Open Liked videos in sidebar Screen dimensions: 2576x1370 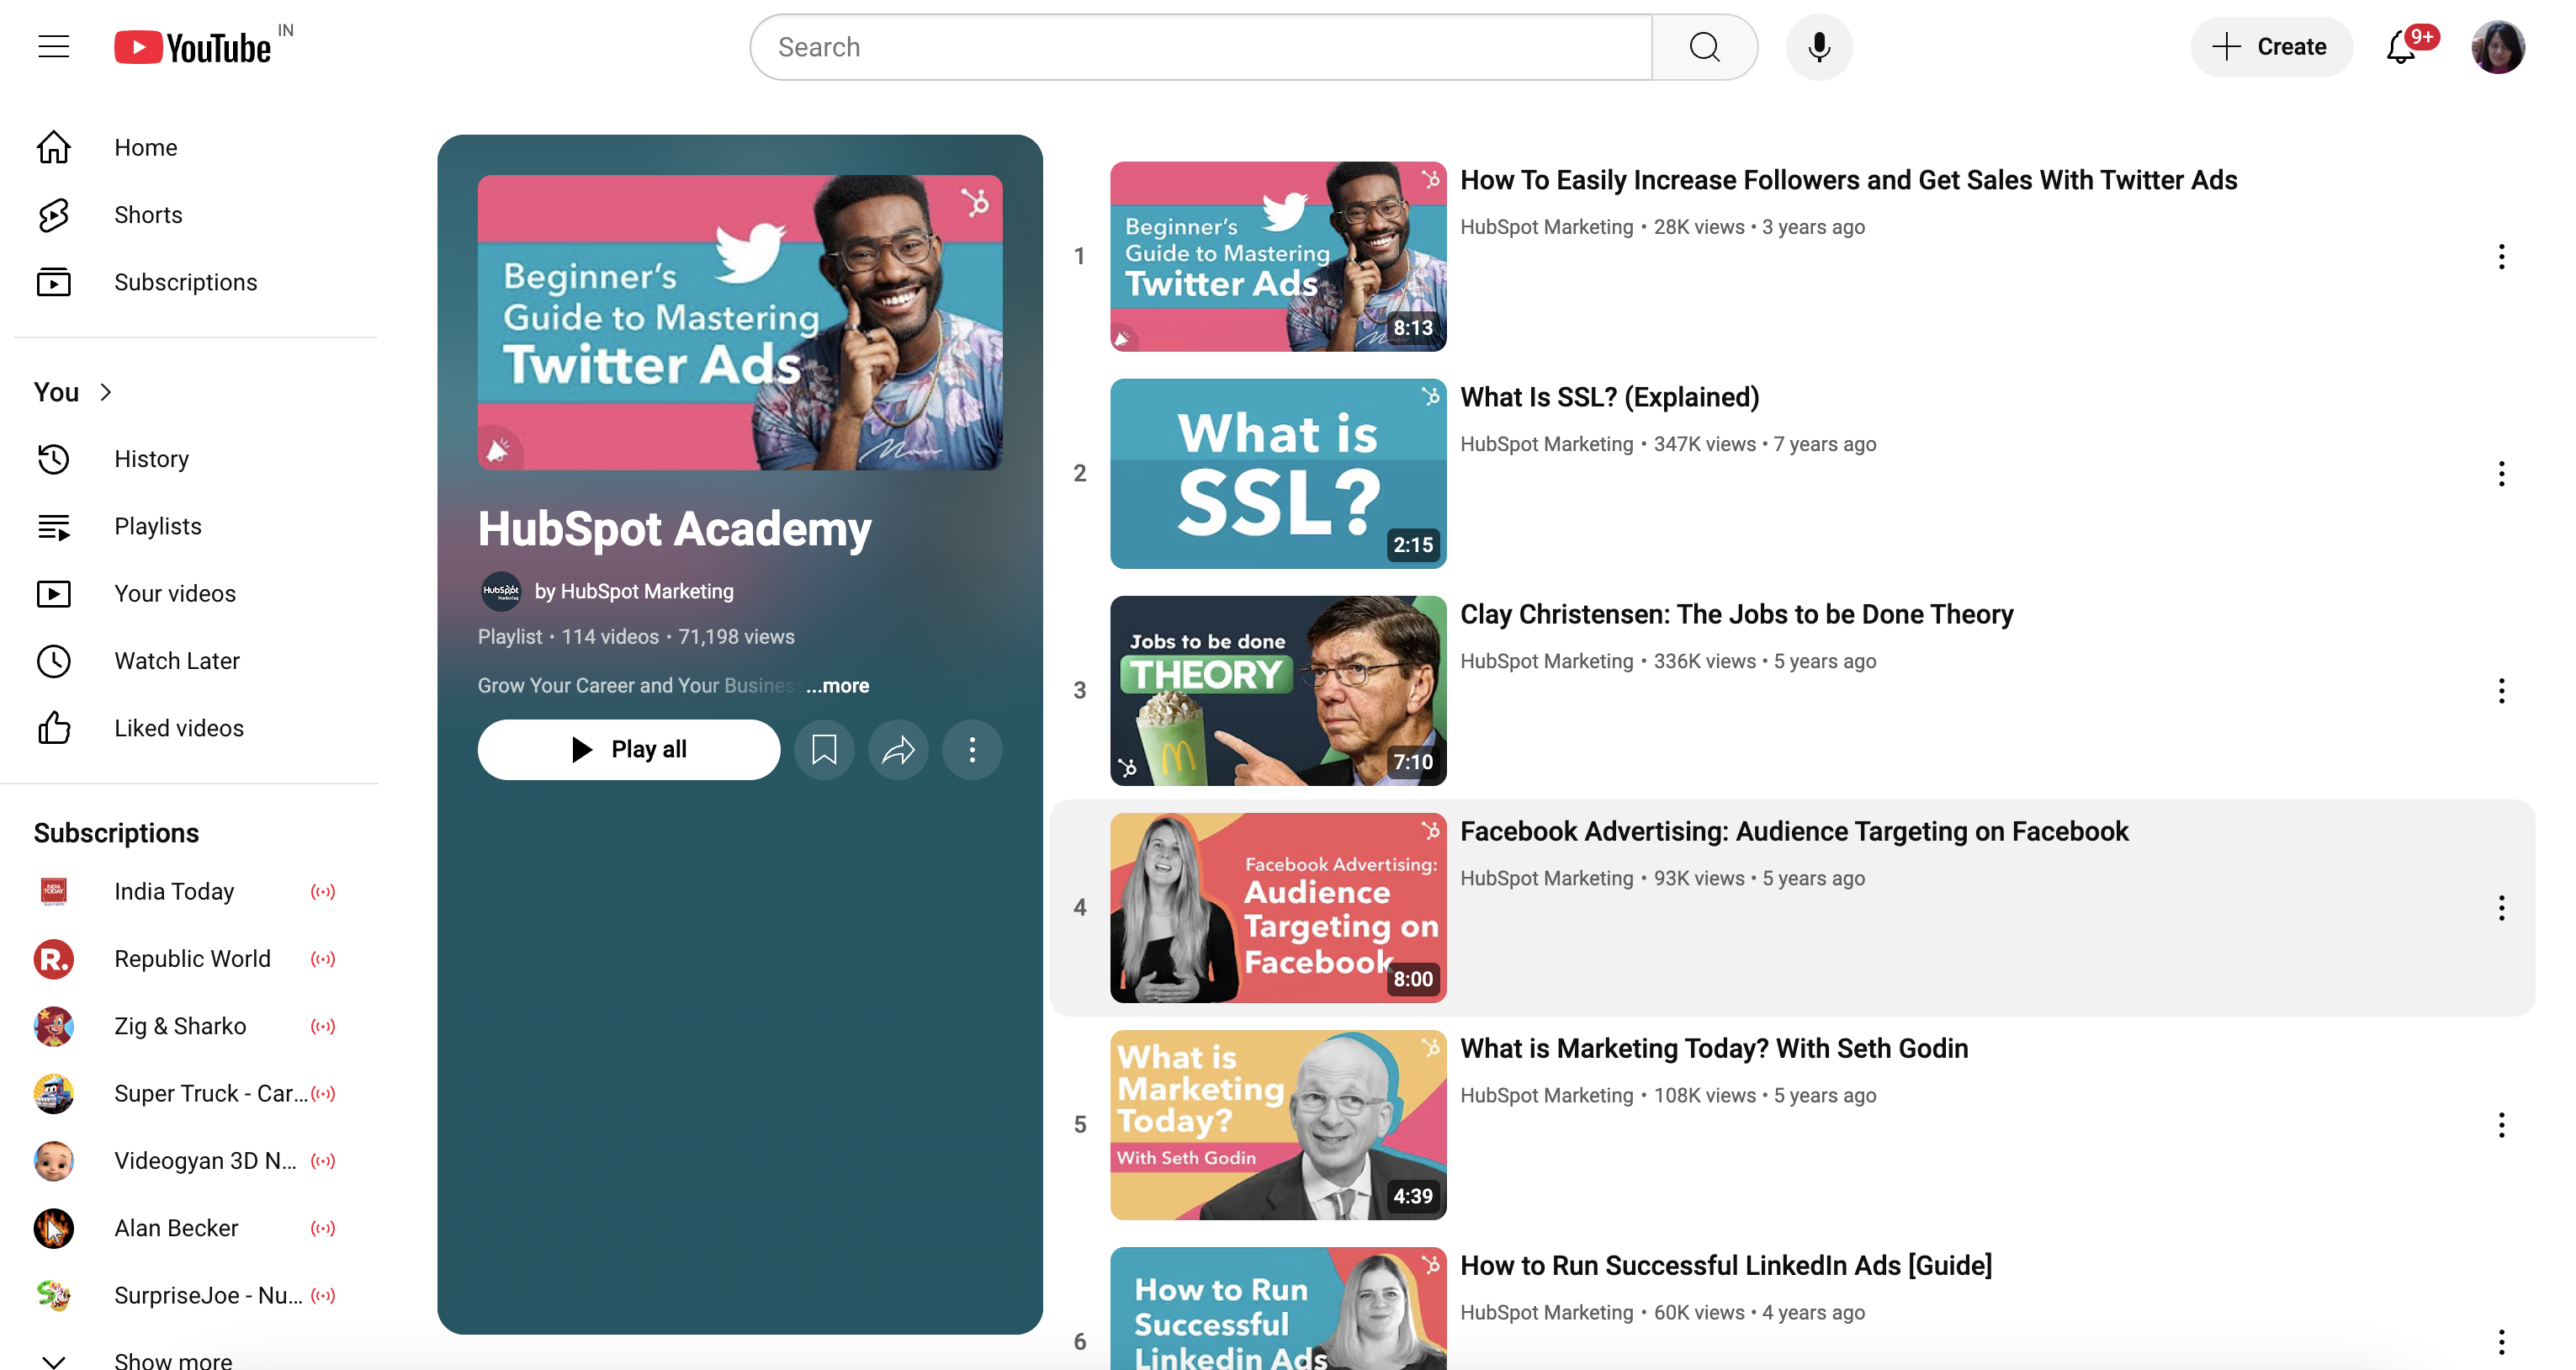coord(178,728)
